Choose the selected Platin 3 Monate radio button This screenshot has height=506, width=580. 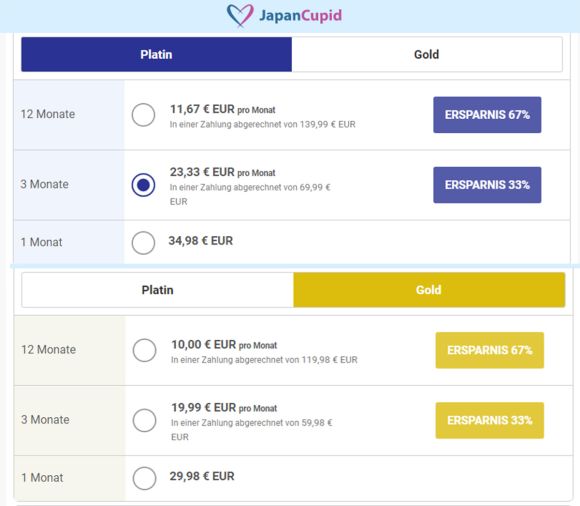[143, 185]
